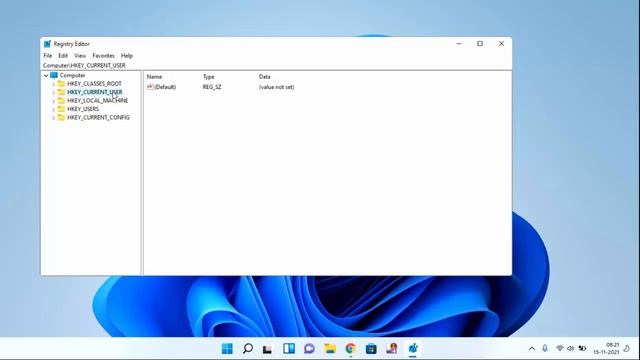The height and width of the screenshot is (360, 640).
Task: Expand HKEY_CLASSES_ROOT chevron
Action: click(53, 84)
